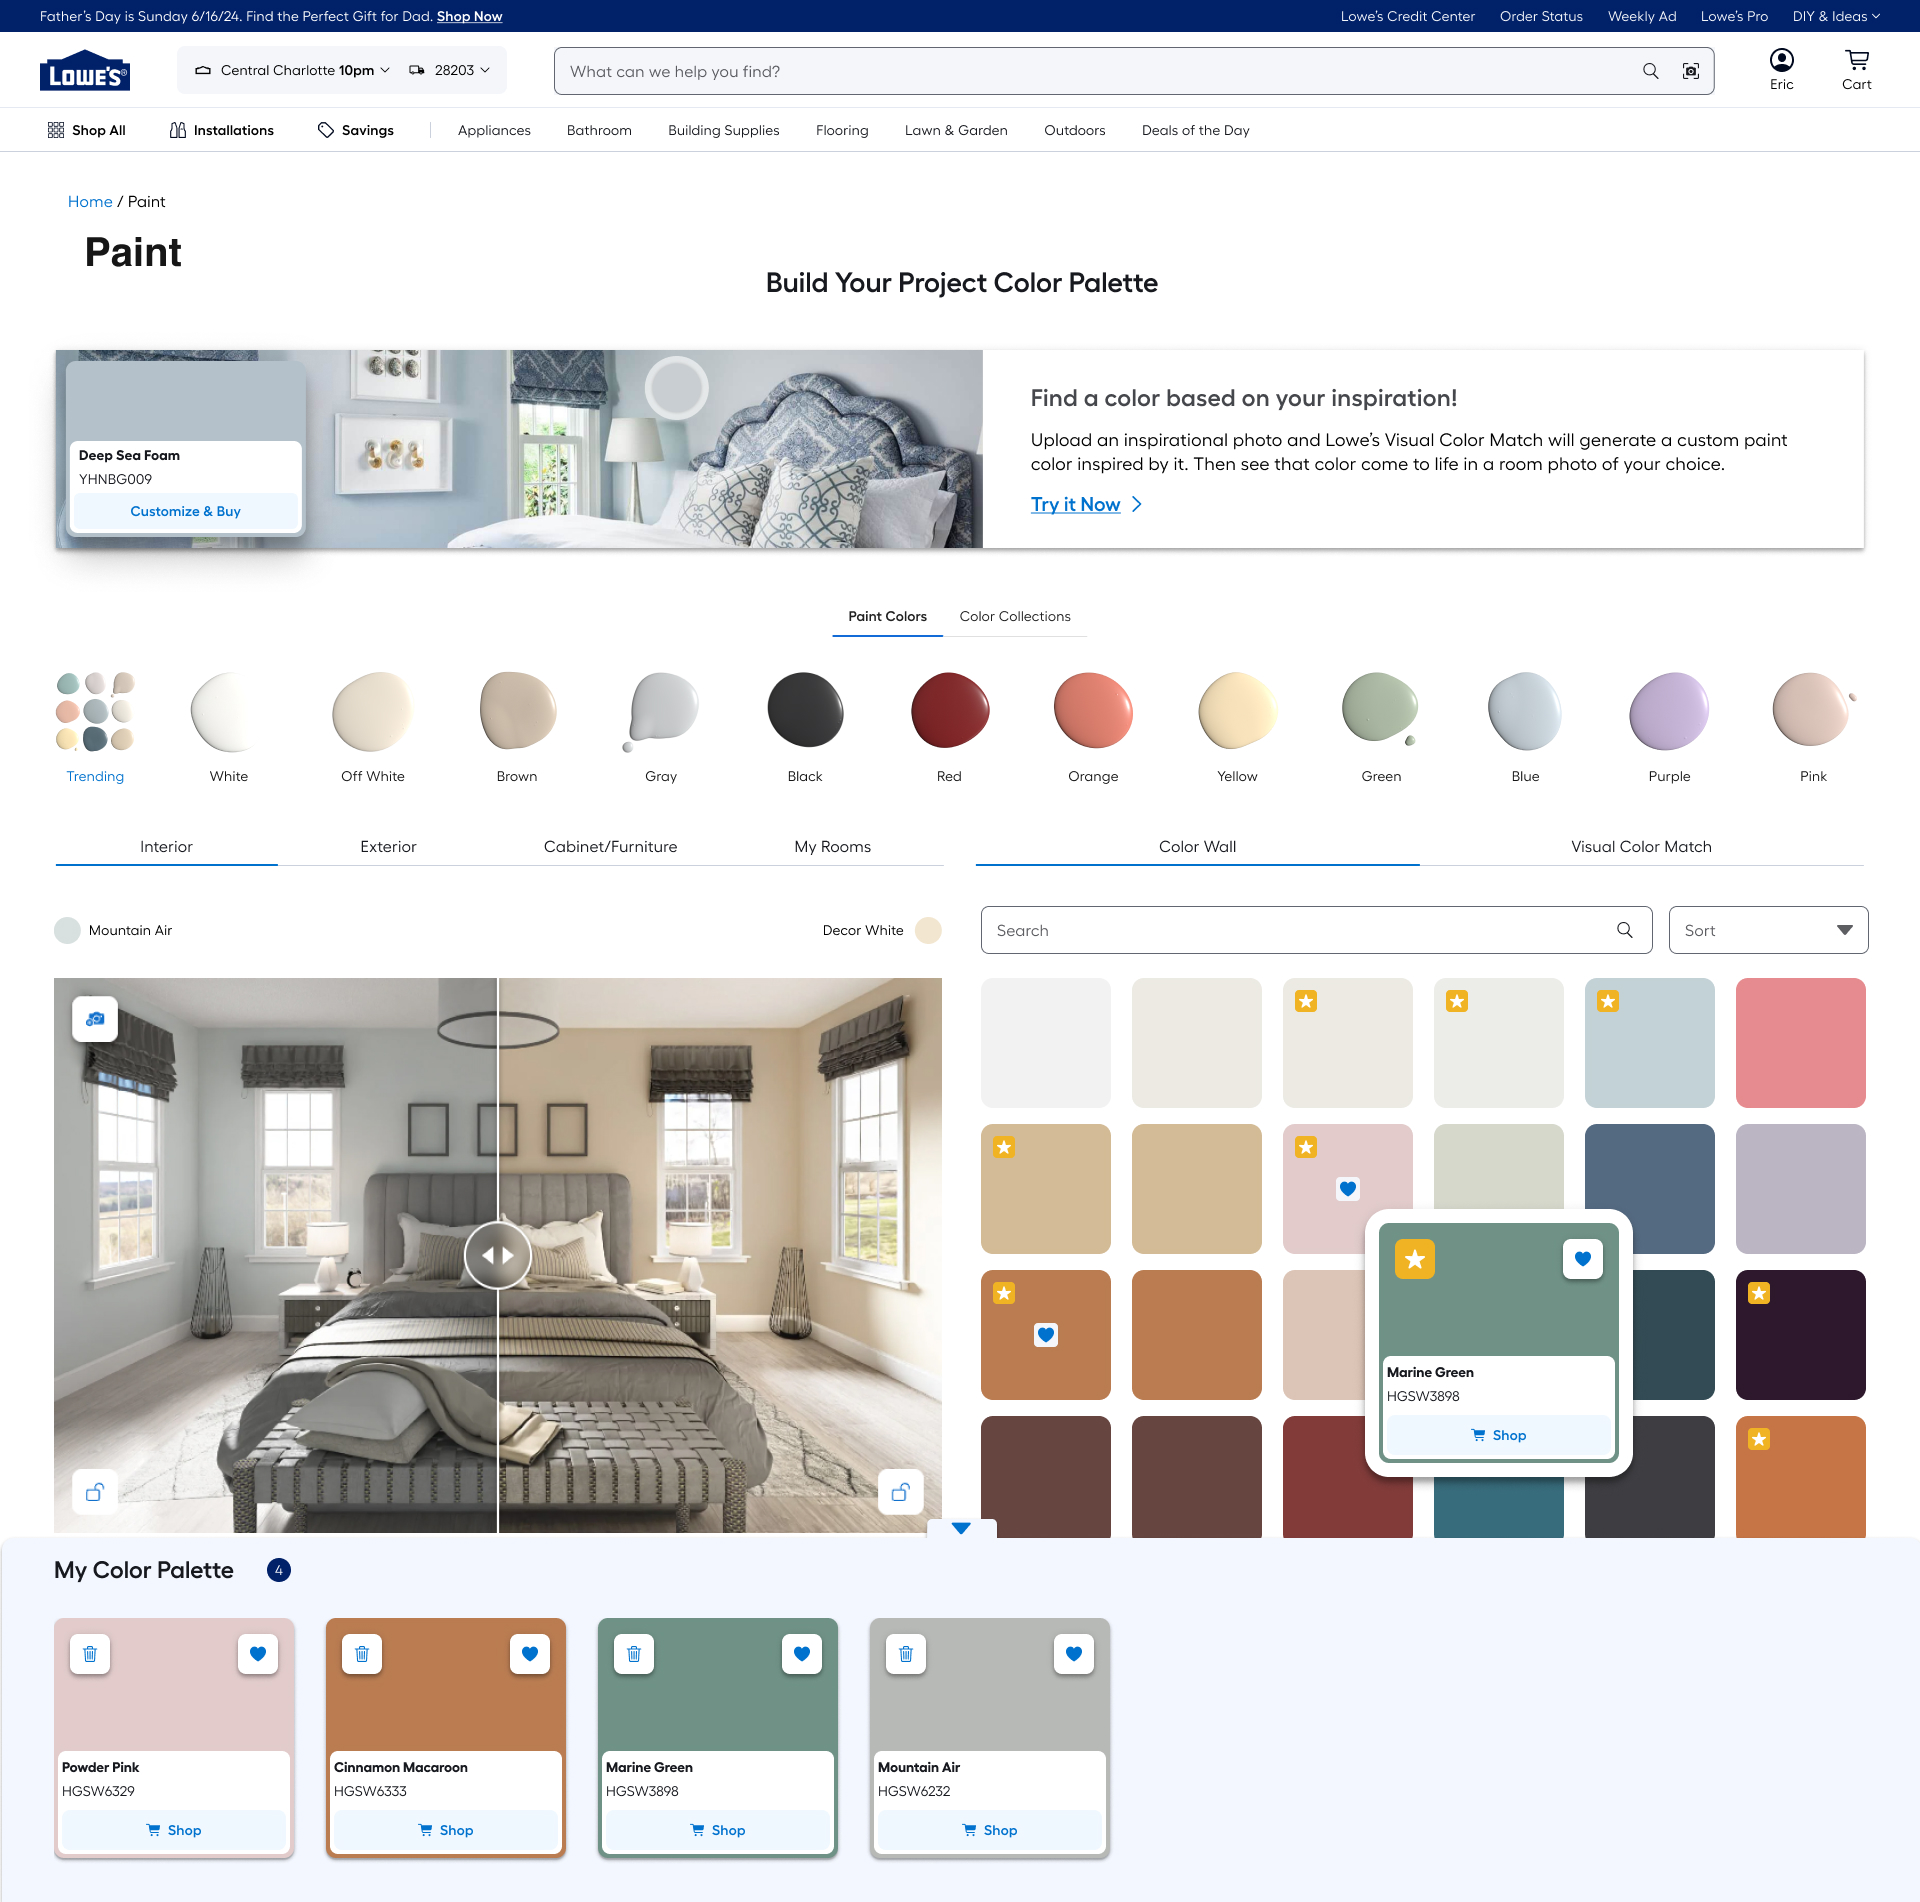The height and width of the screenshot is (1902, 1920).
Task: Click Shop in Marine Green popup
Action: click(1498, 1435)
